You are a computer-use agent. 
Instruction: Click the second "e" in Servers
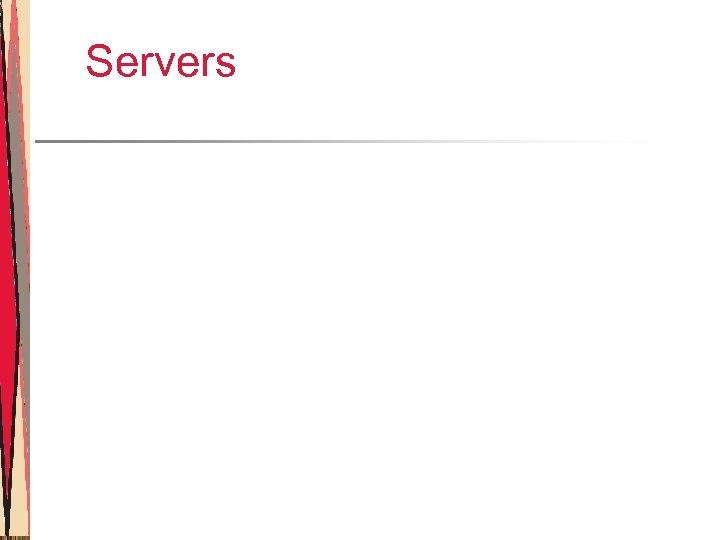[x=188, y=64]
